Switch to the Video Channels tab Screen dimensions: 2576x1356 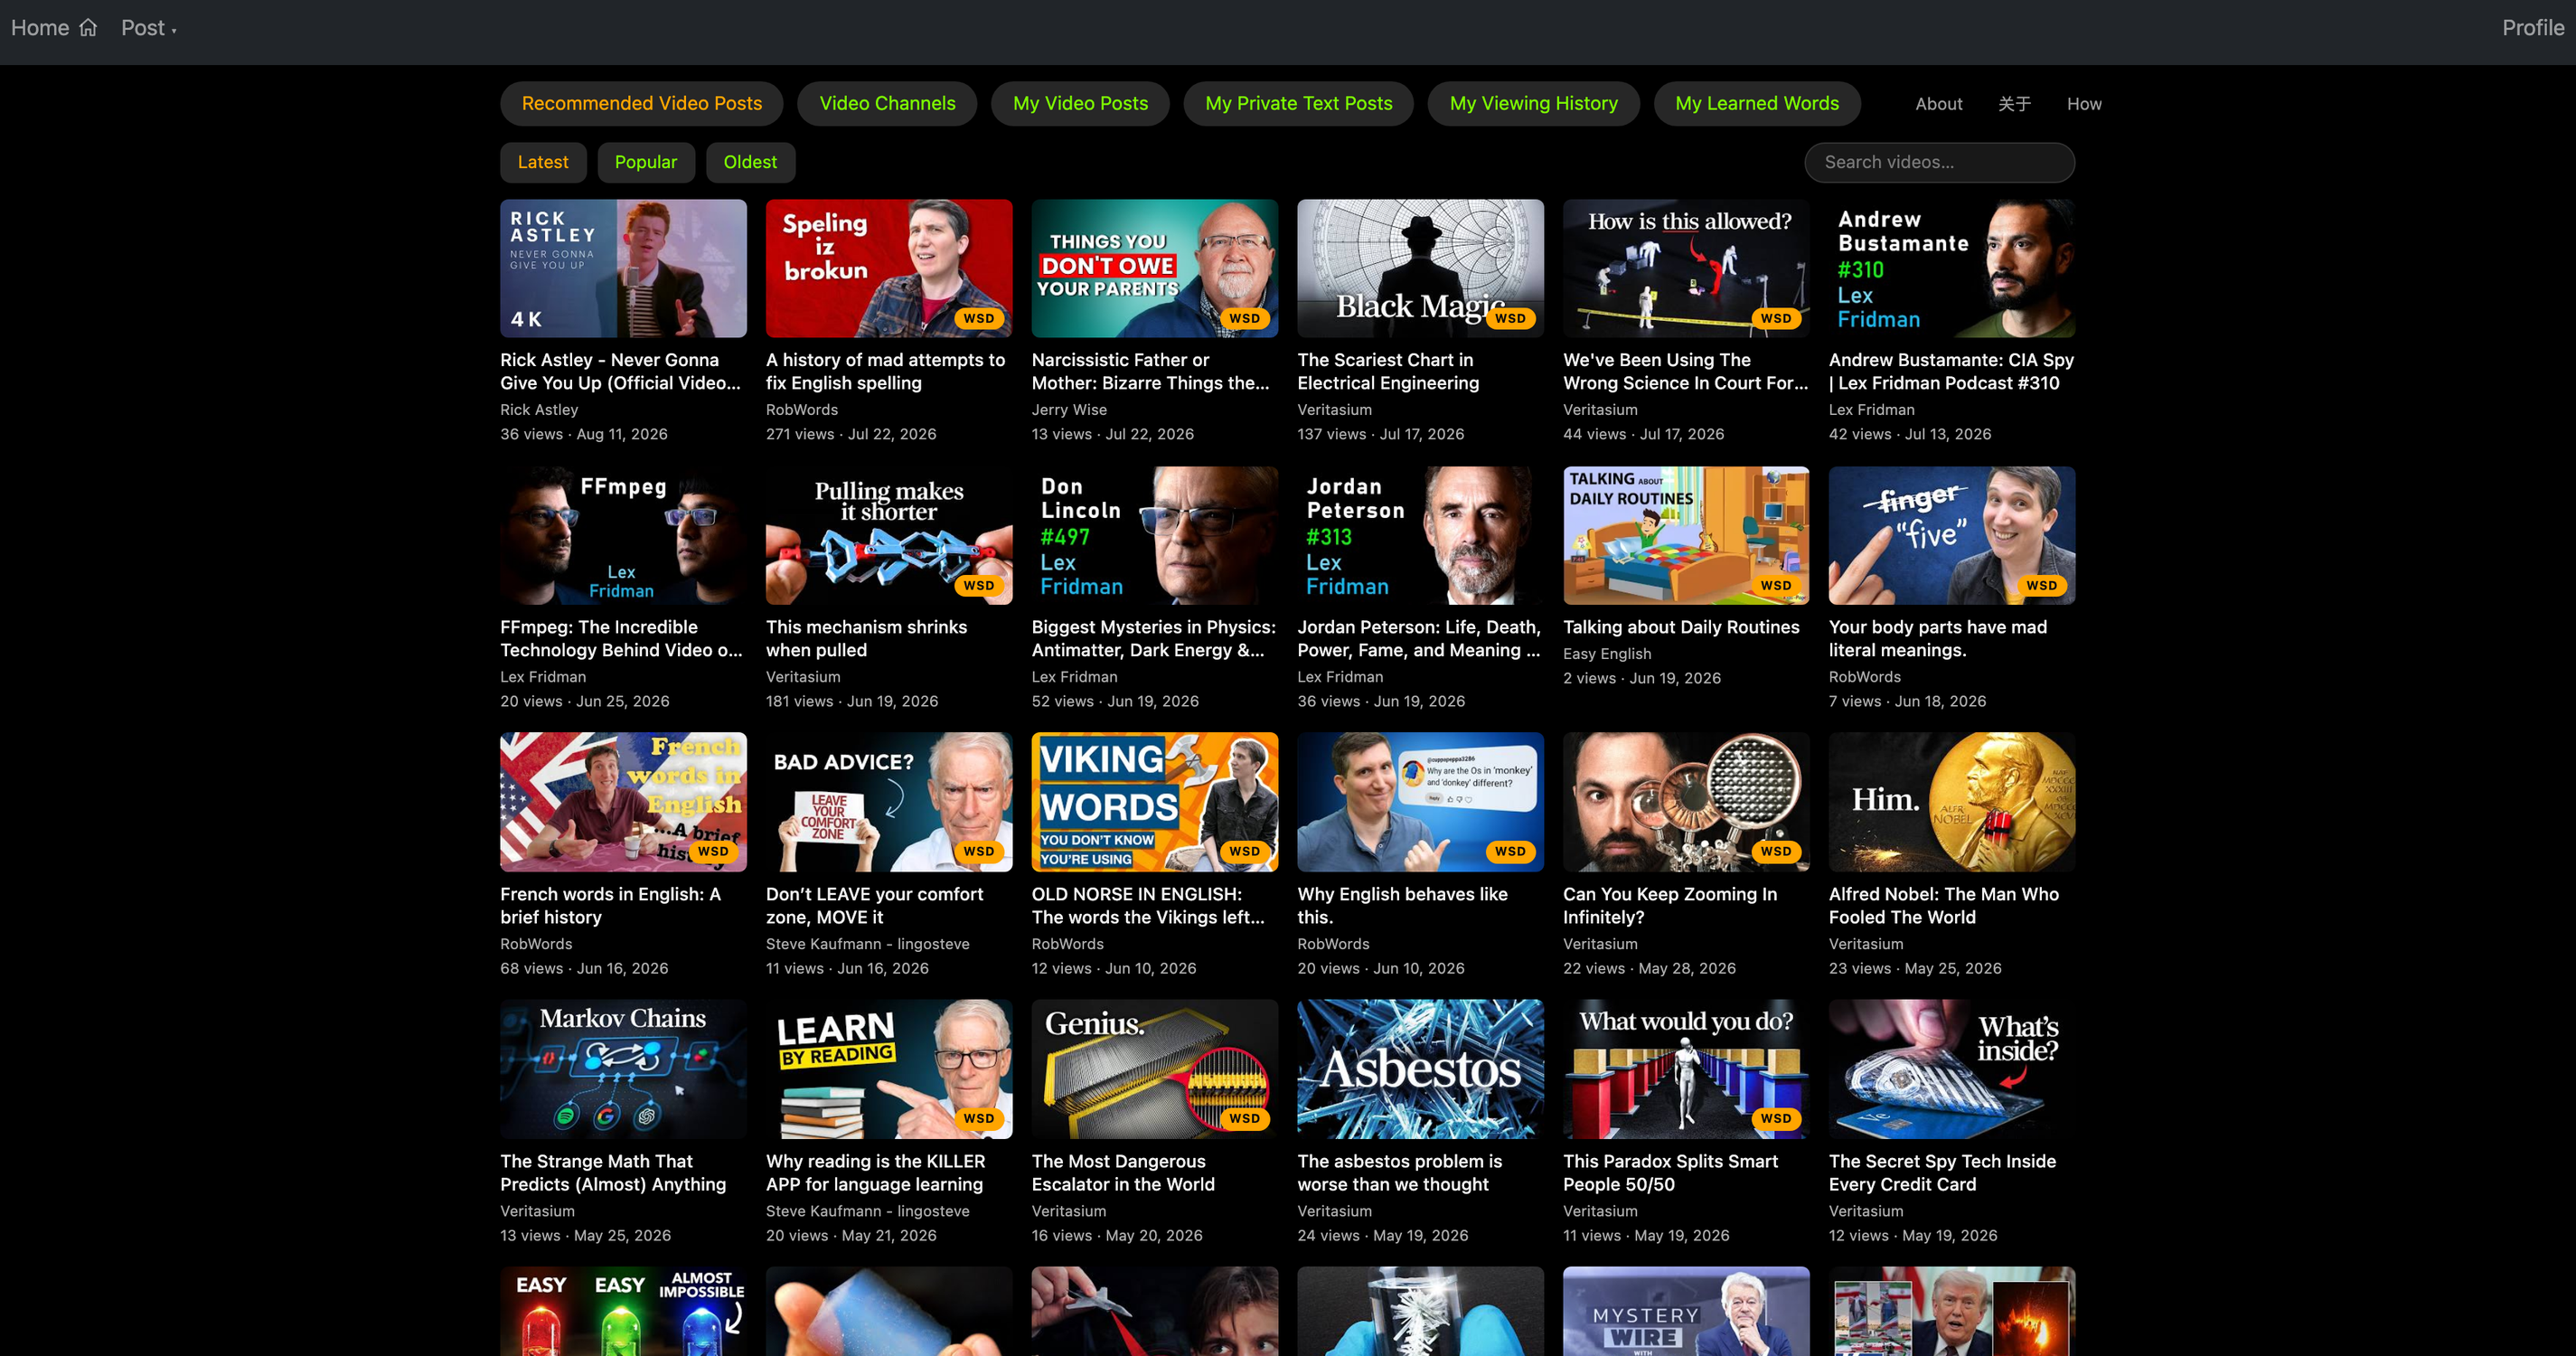(887, 103)
